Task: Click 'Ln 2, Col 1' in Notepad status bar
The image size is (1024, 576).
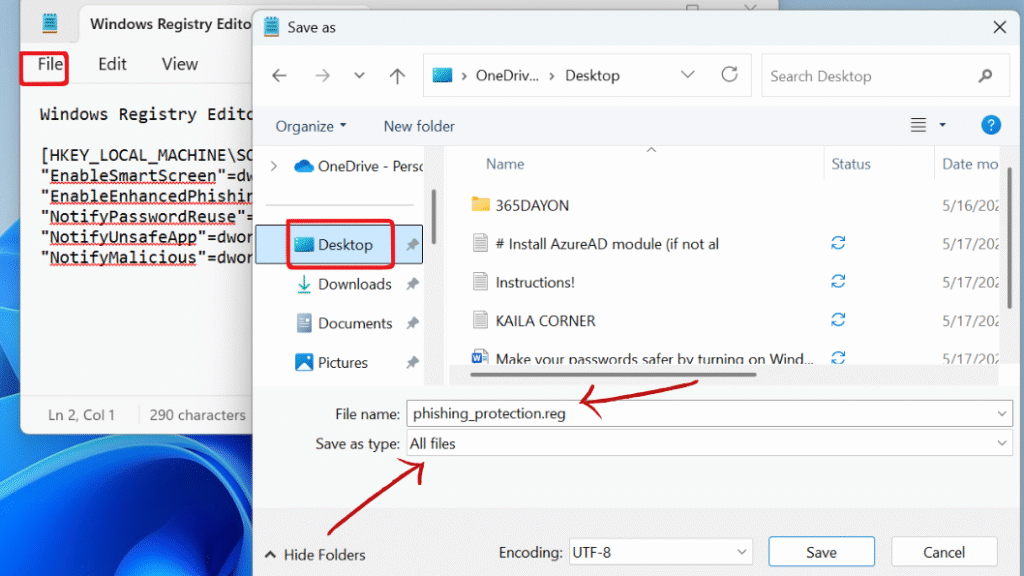Action: pos(81,415)
